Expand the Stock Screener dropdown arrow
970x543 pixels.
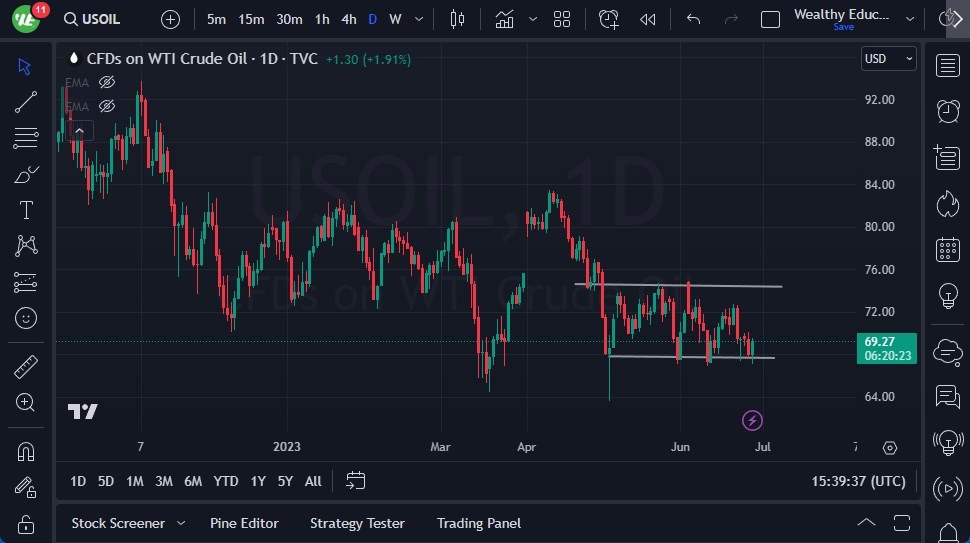[181, 523]
